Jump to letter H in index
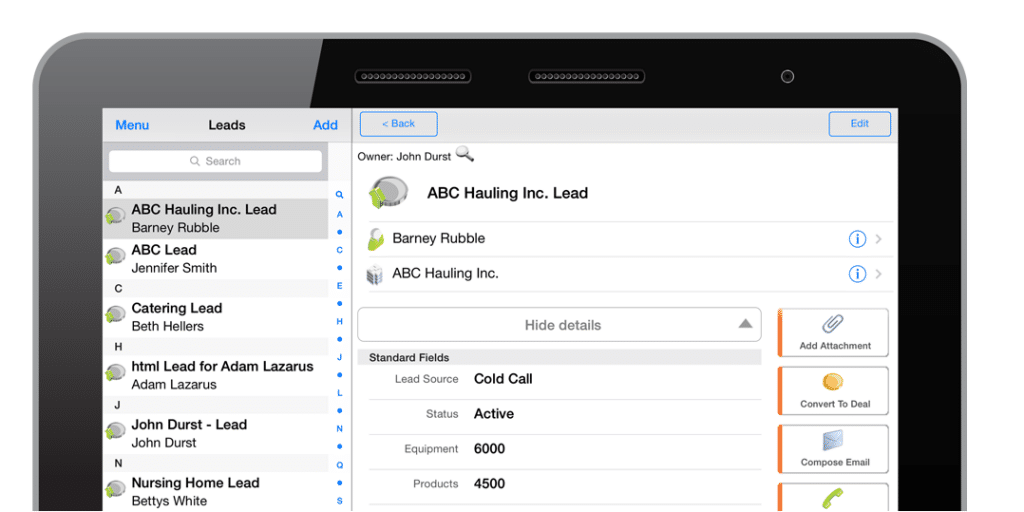 click(x=339, y=322)
